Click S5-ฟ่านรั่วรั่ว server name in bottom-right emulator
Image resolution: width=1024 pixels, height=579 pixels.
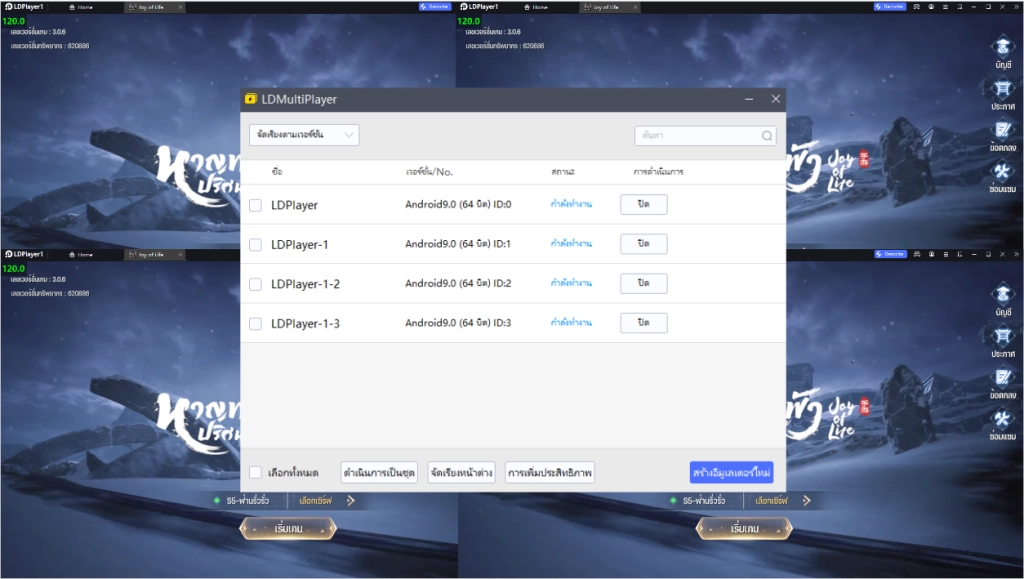(703, 501)
